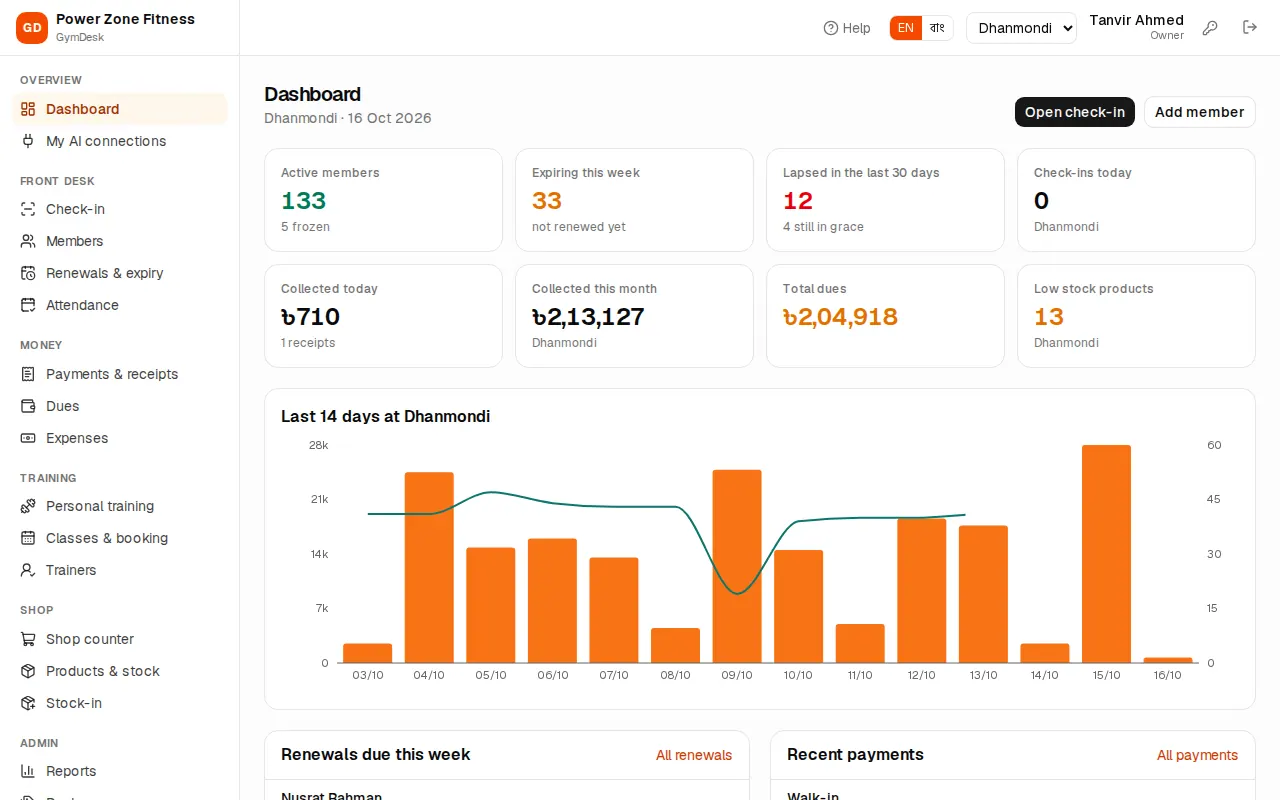1280x800 pixels.
Task: Click the GD logo badge
Action: [32, 28]
